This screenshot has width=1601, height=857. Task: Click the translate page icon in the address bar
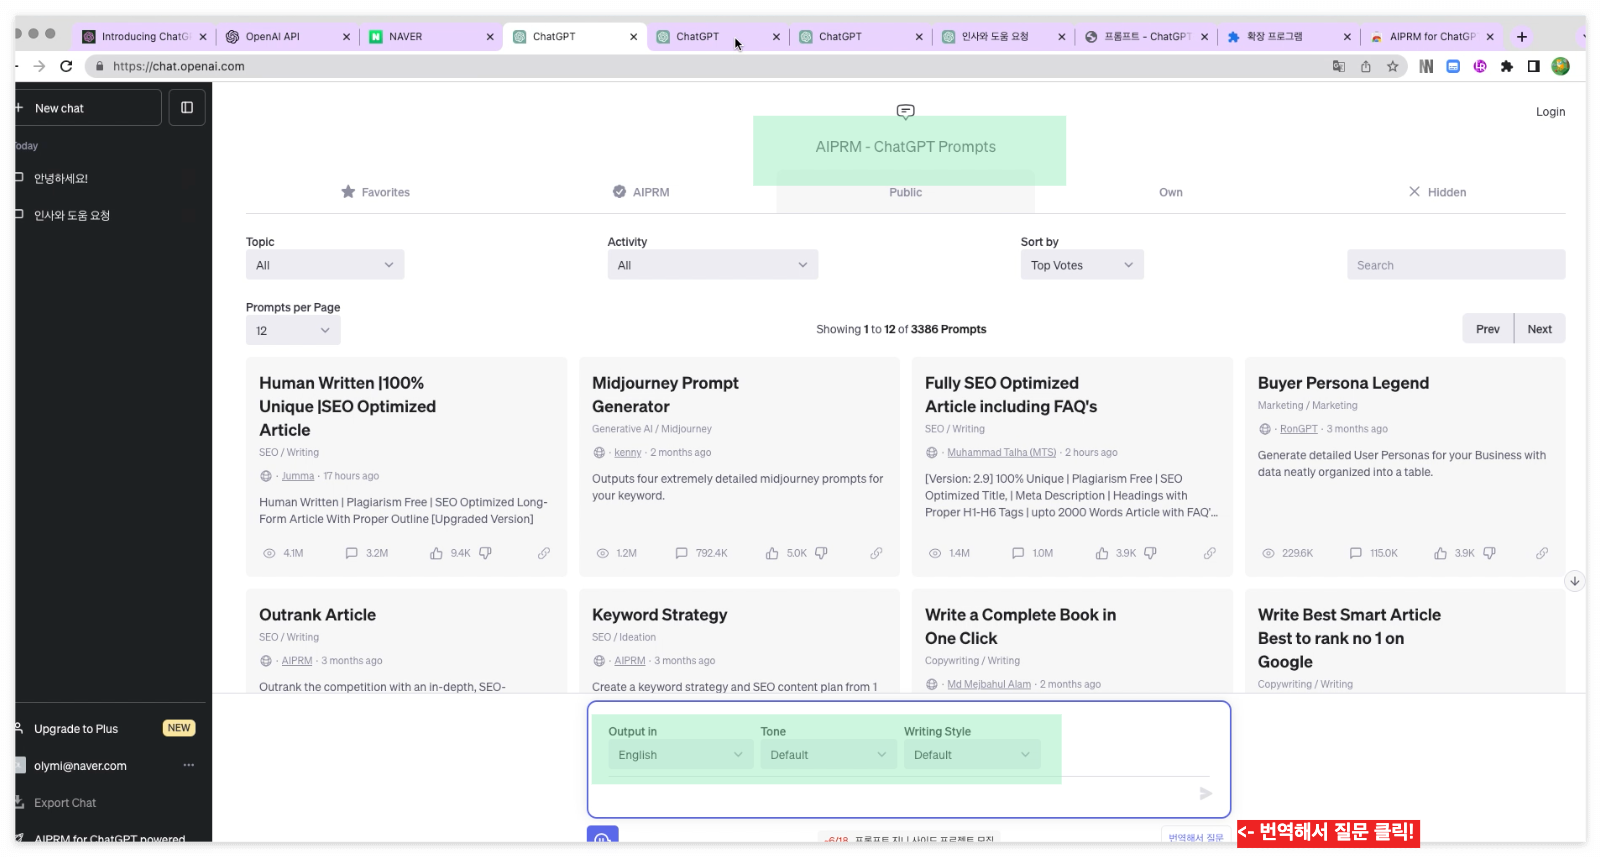point(1338,66)
